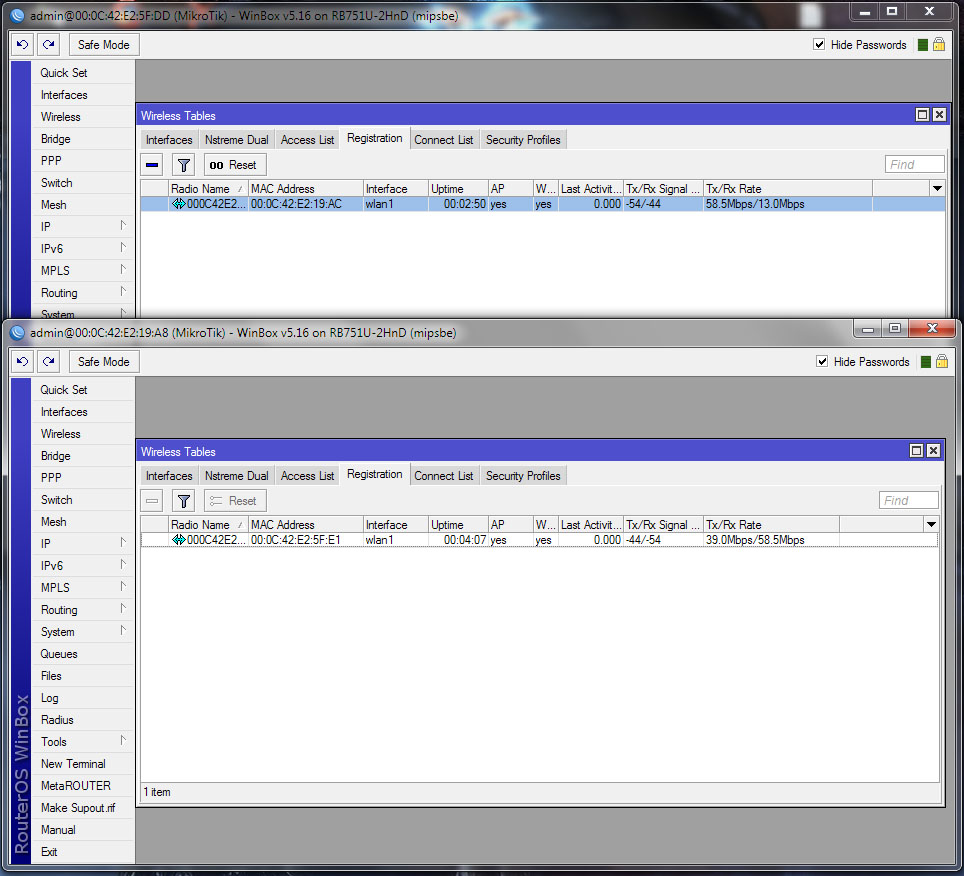Switch to Connect List tab in bottom window
This screenshot has height=876, width=964.
coord(443,476)
